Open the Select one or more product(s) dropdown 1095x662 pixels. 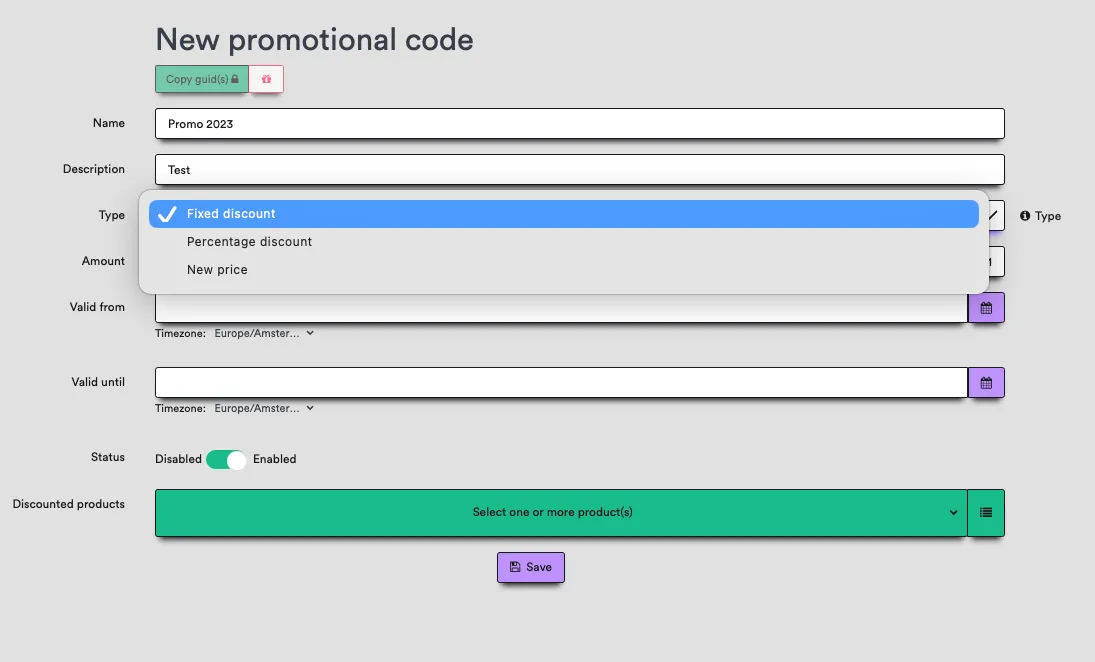(x=560, y=512)
